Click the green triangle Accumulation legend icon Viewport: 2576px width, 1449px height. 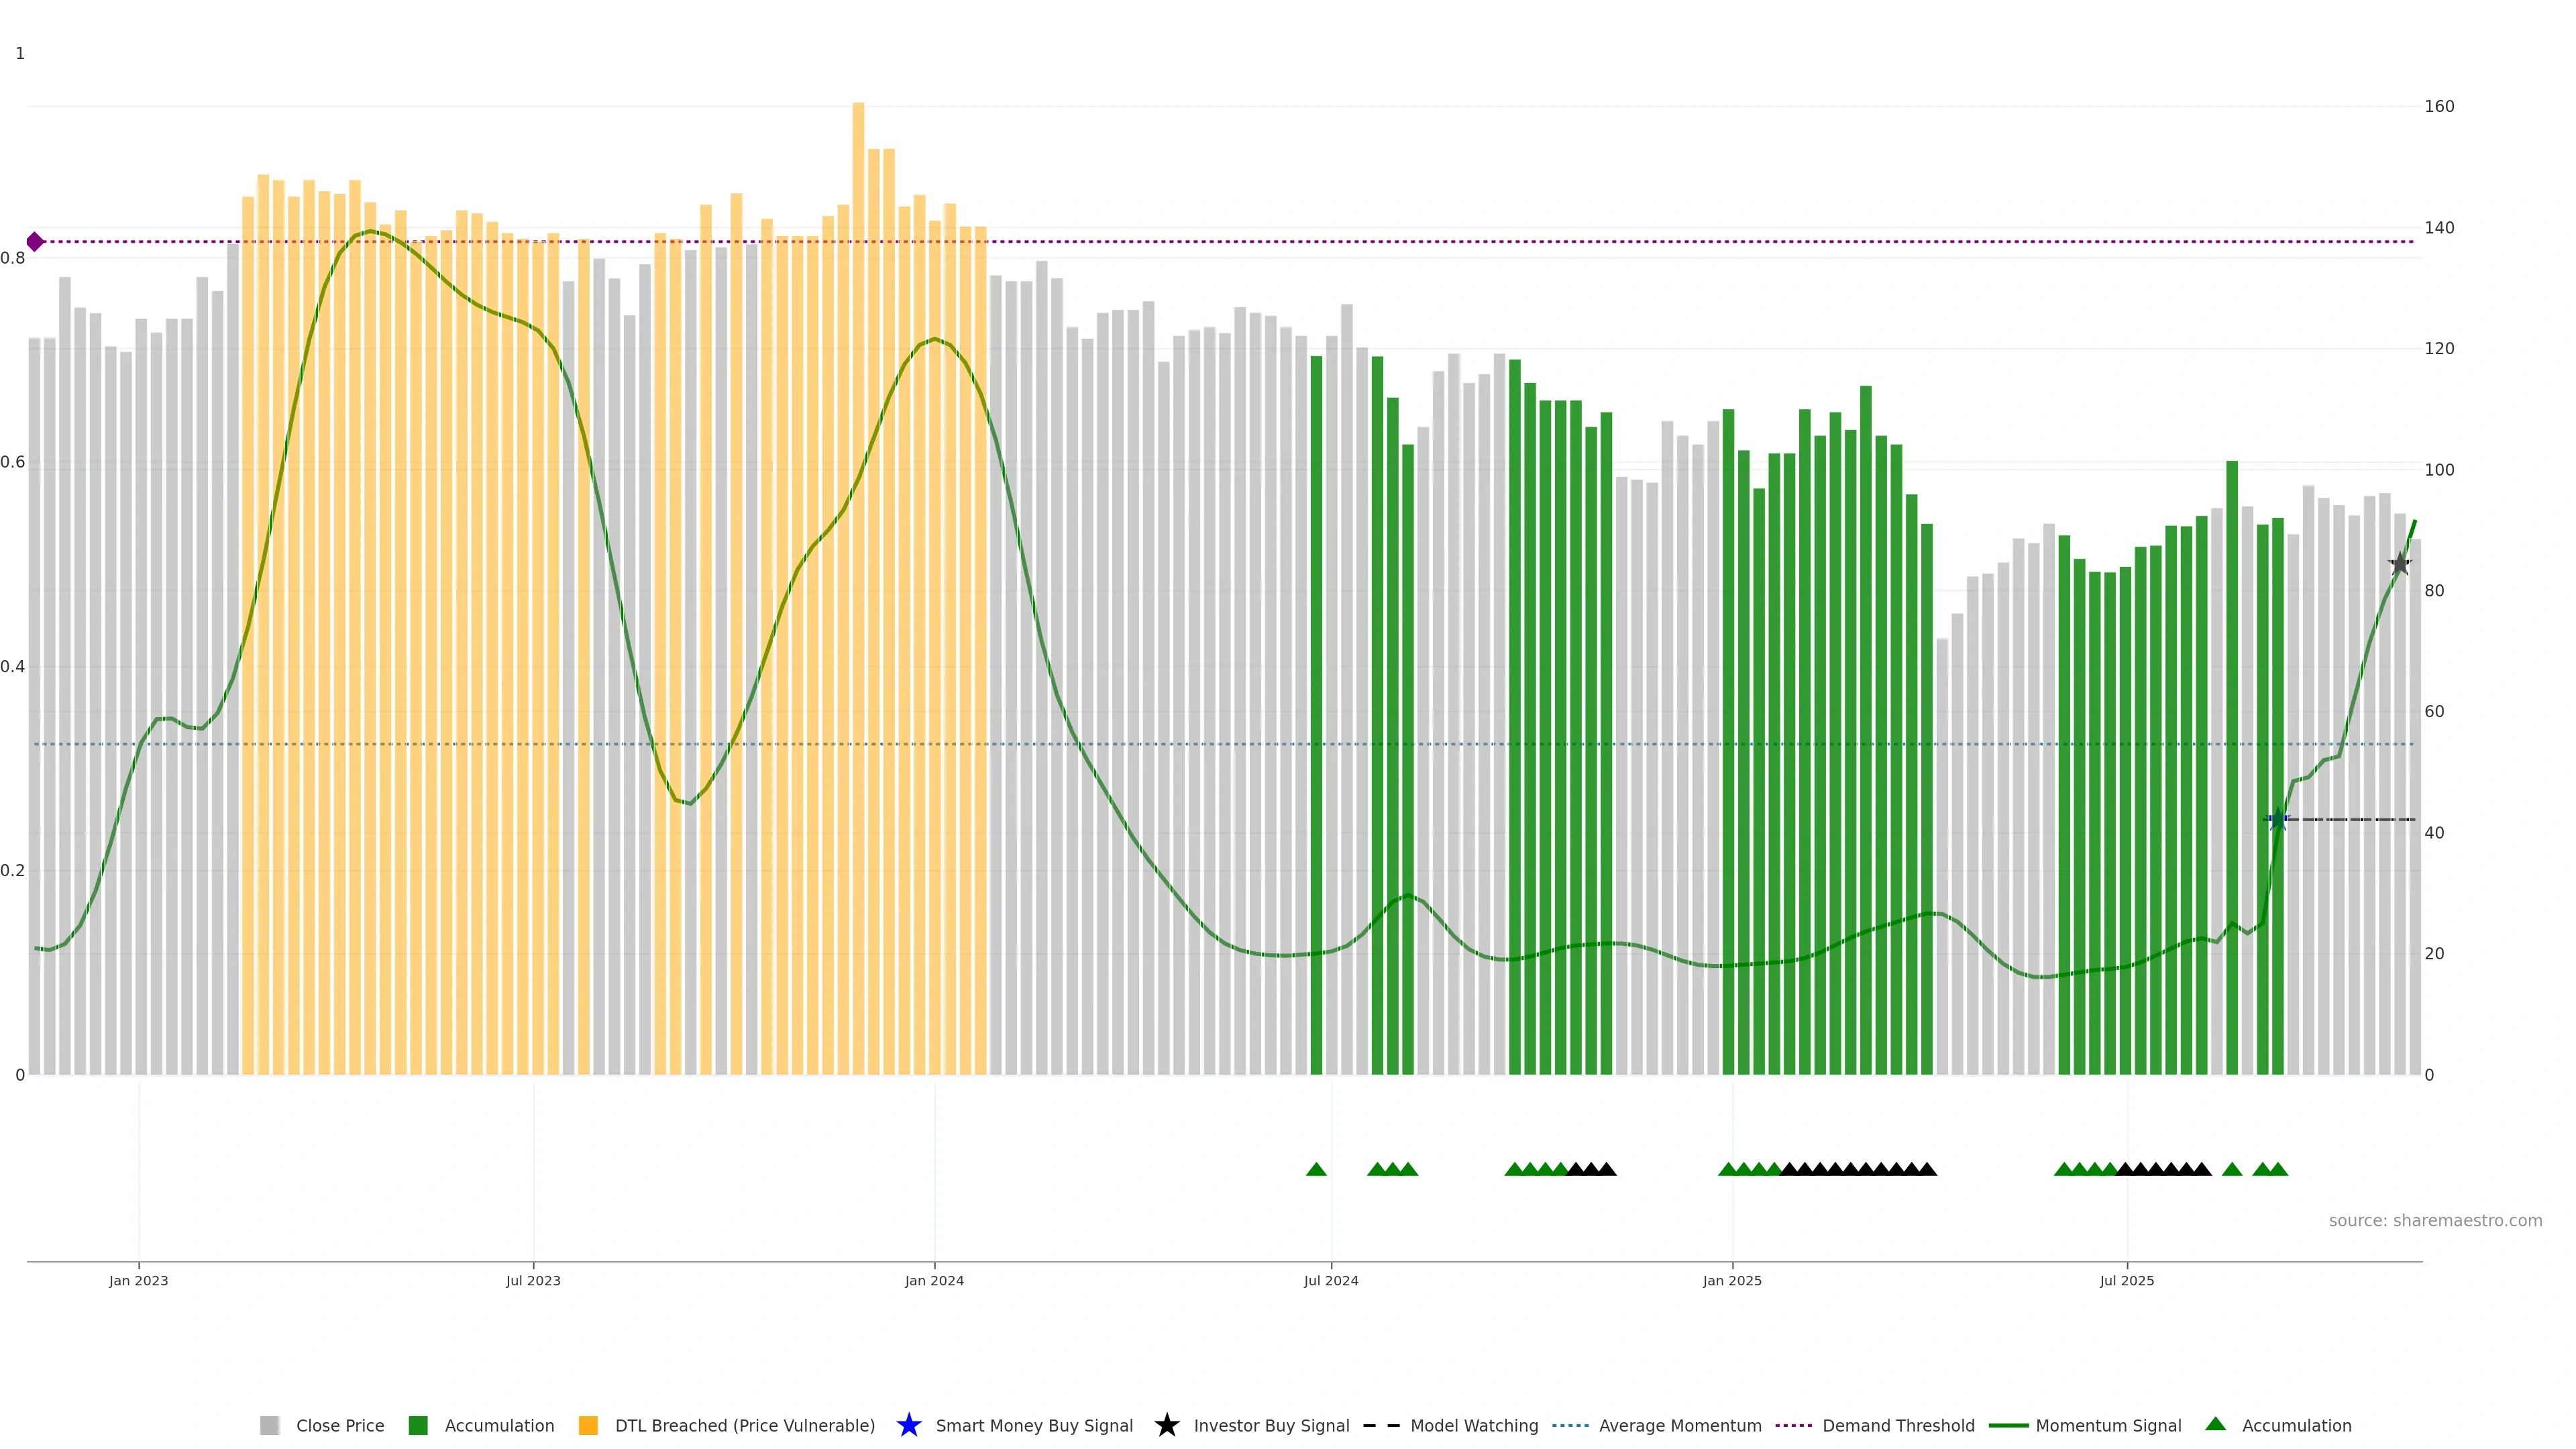(x=2215, y=1424)
